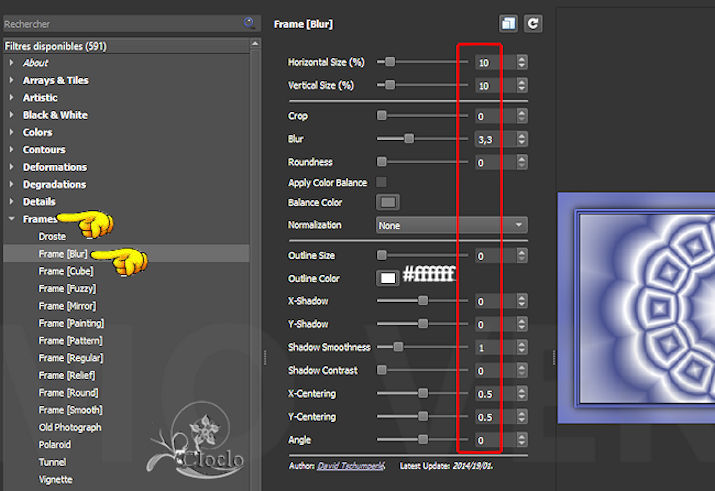The image size is (715, 491).
Task: Click the Balance Color gray swatch
Action: 386,203
